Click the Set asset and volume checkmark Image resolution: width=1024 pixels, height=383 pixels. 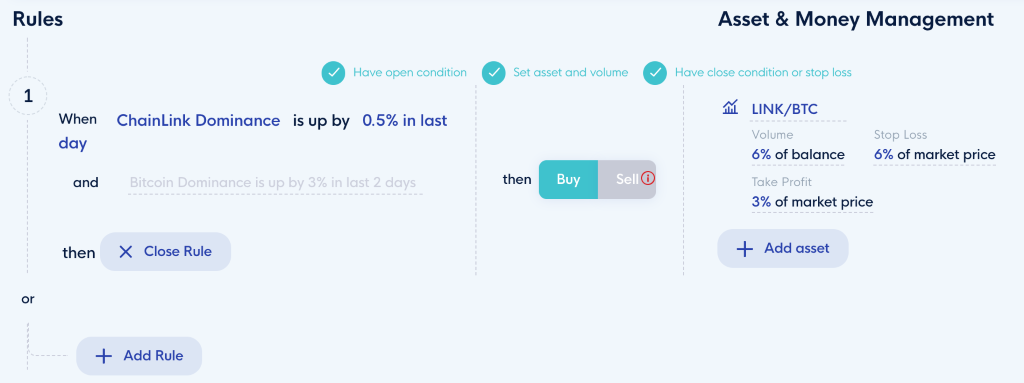[494, 73]
